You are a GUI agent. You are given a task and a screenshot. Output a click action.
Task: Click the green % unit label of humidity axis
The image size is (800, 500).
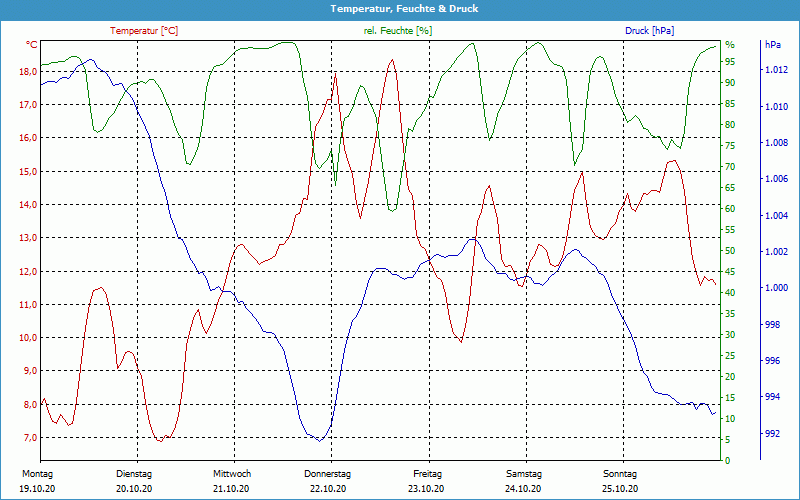[x=730, y=45]
